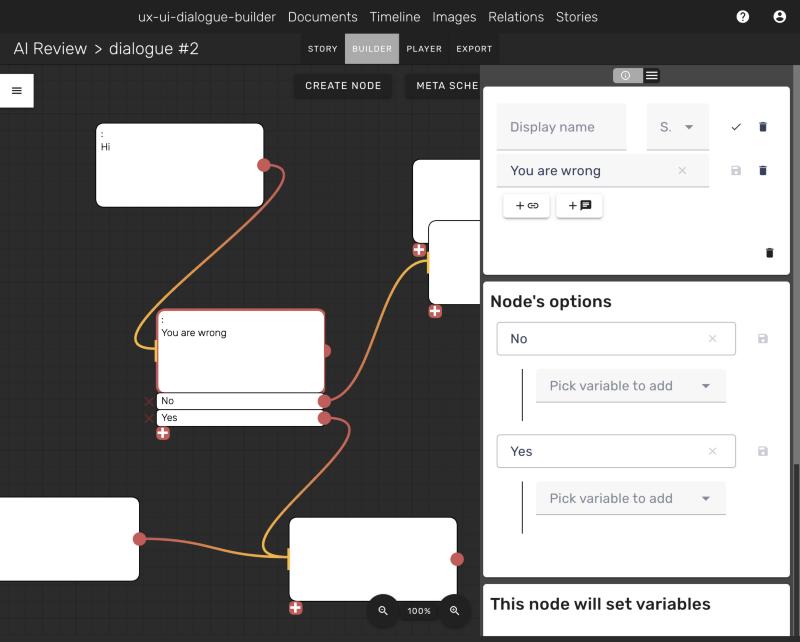Save the 'Yes' option
This screenshot has height=642, width=800.
tap(763, 451)
